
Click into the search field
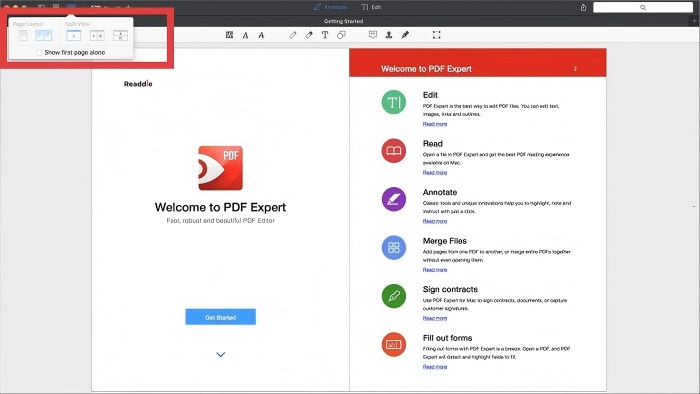(x=643, y=7)
